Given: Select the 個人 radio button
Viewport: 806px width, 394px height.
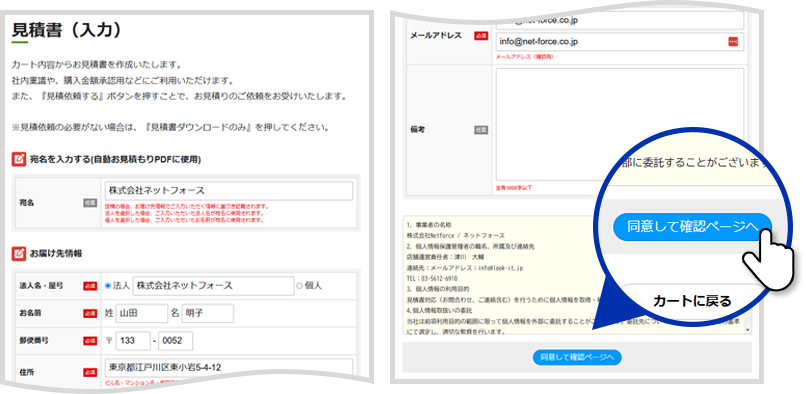Looking at the screenshot, I should tap(299, 285).
